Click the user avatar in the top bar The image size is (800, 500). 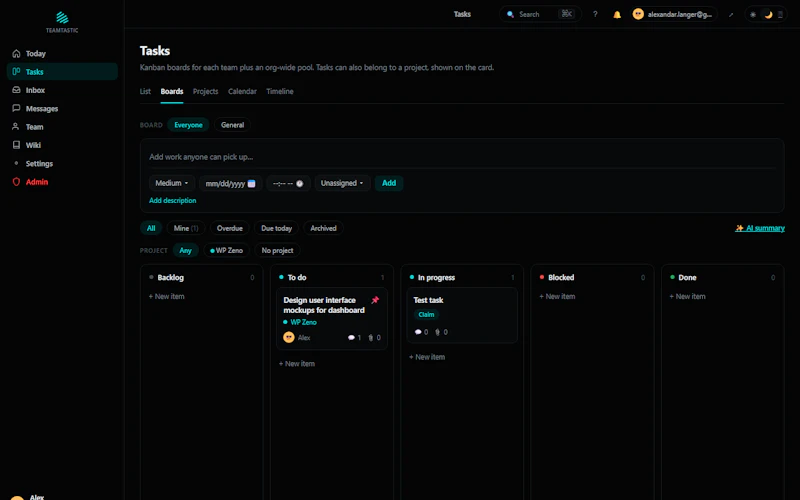(x=638, y=14)
